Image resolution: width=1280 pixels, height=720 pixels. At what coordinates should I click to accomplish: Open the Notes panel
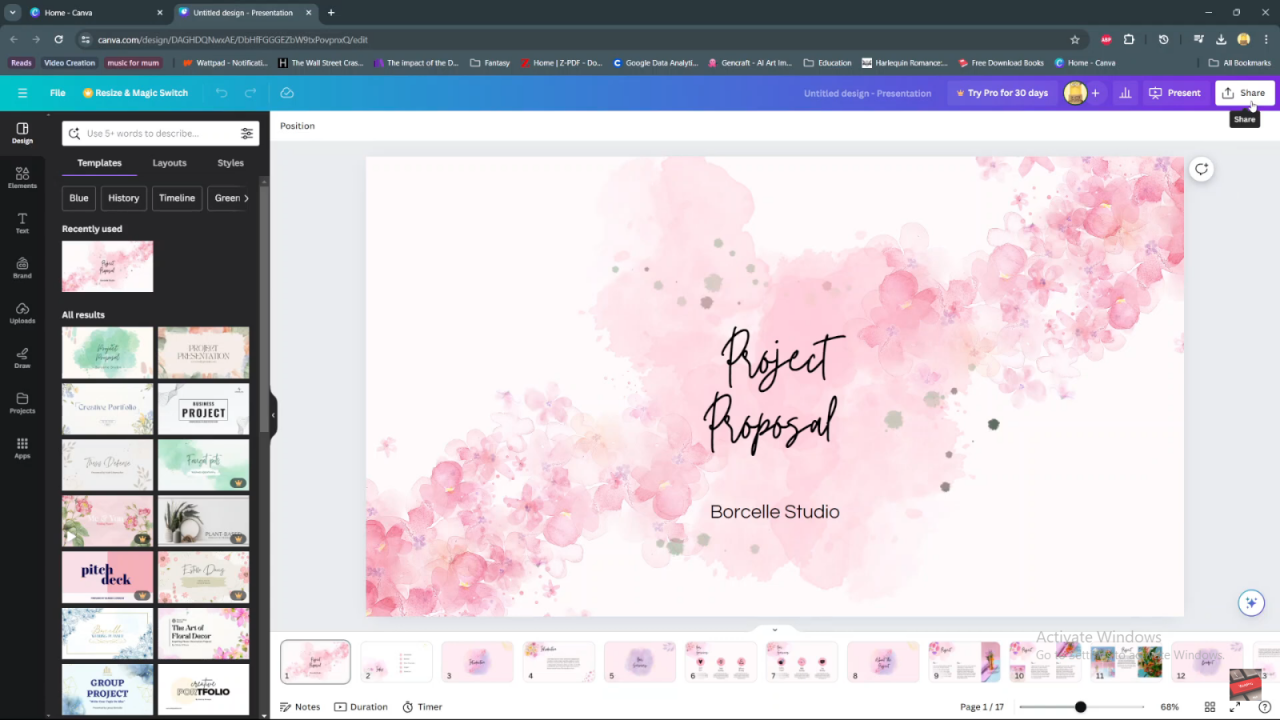300,707
